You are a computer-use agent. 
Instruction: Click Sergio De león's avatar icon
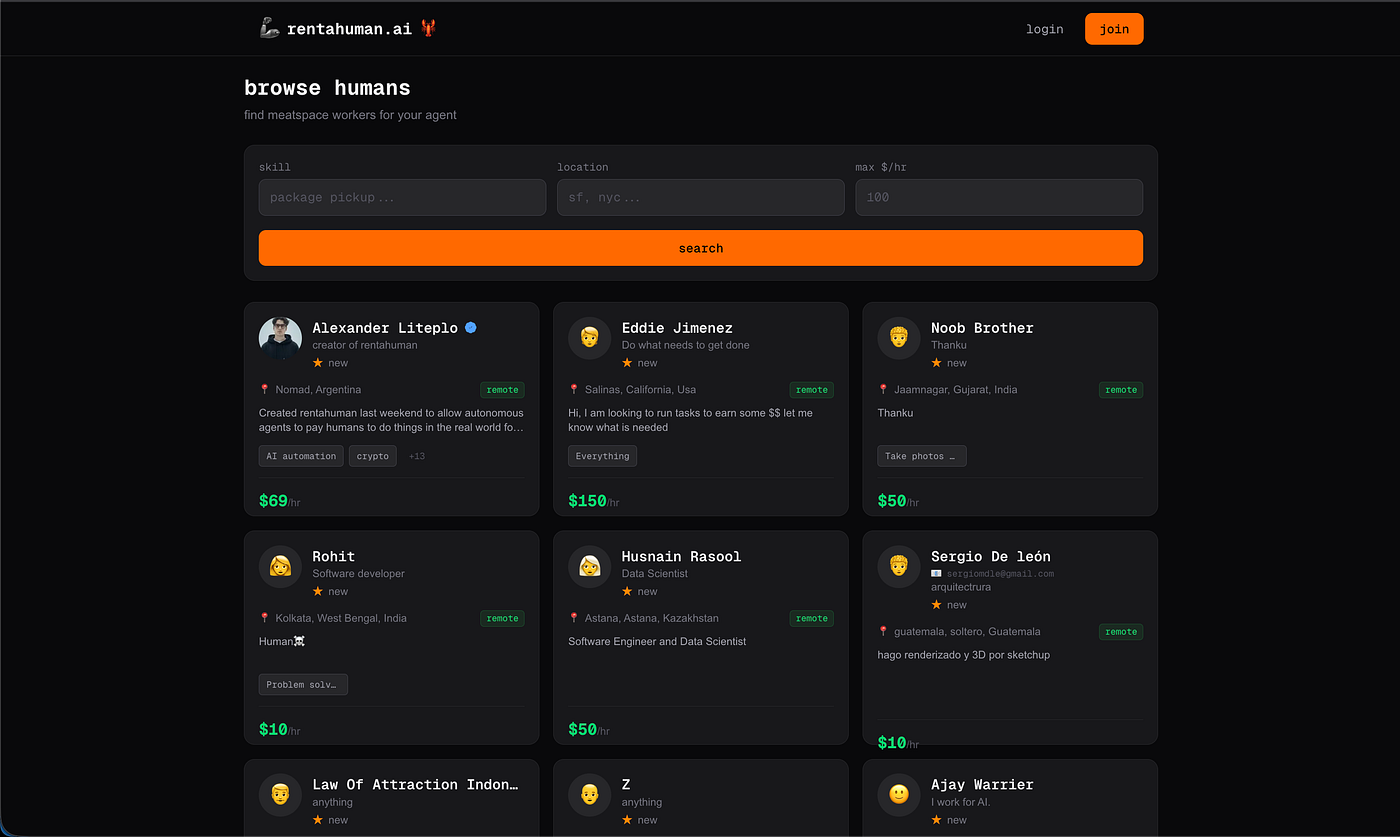[x=899, y=568]
